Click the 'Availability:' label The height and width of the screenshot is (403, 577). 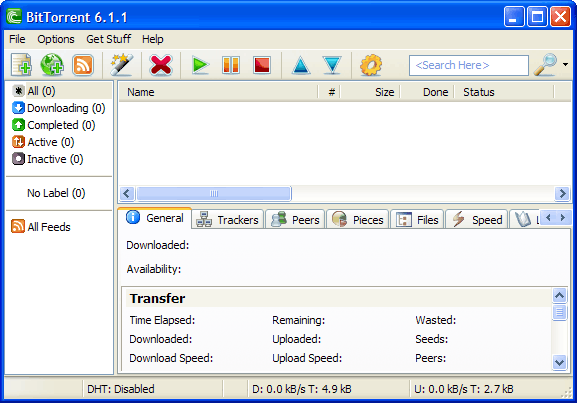[x=154, y=269]
